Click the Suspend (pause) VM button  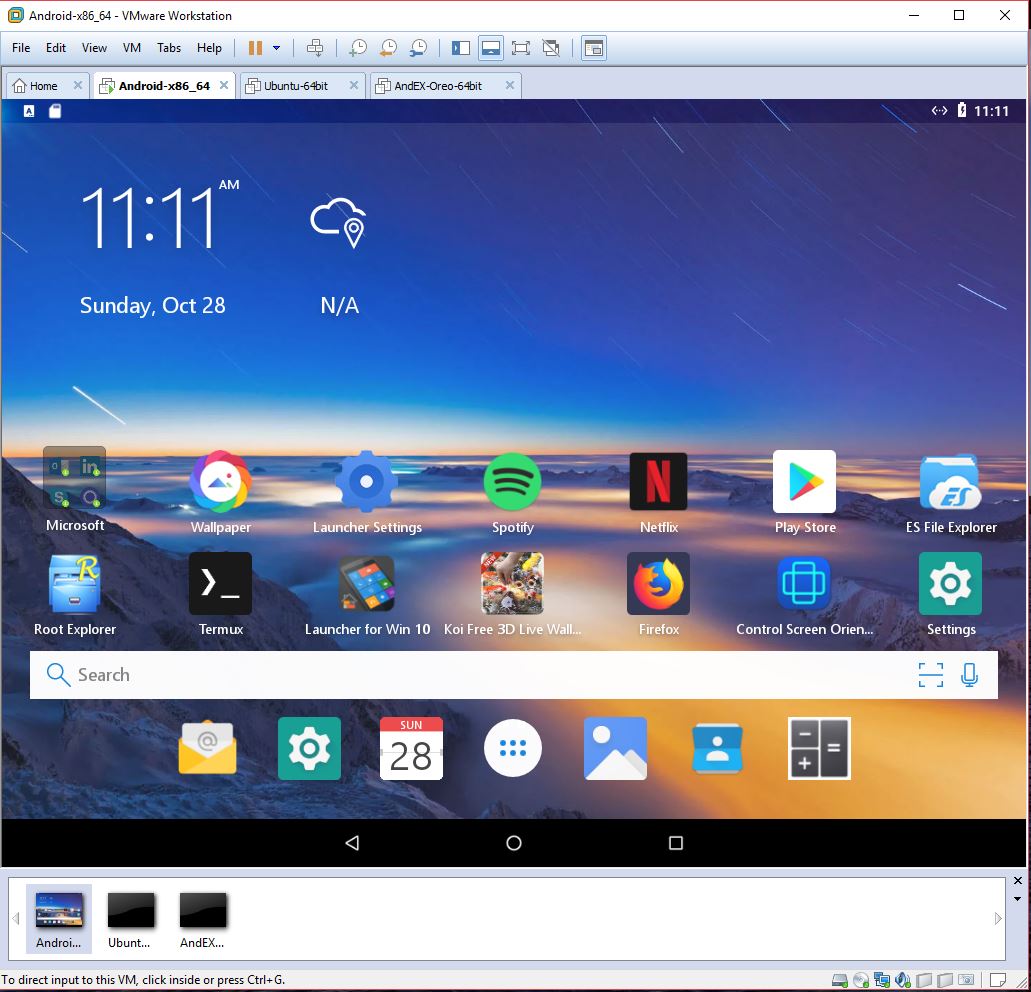pos(255,48)
